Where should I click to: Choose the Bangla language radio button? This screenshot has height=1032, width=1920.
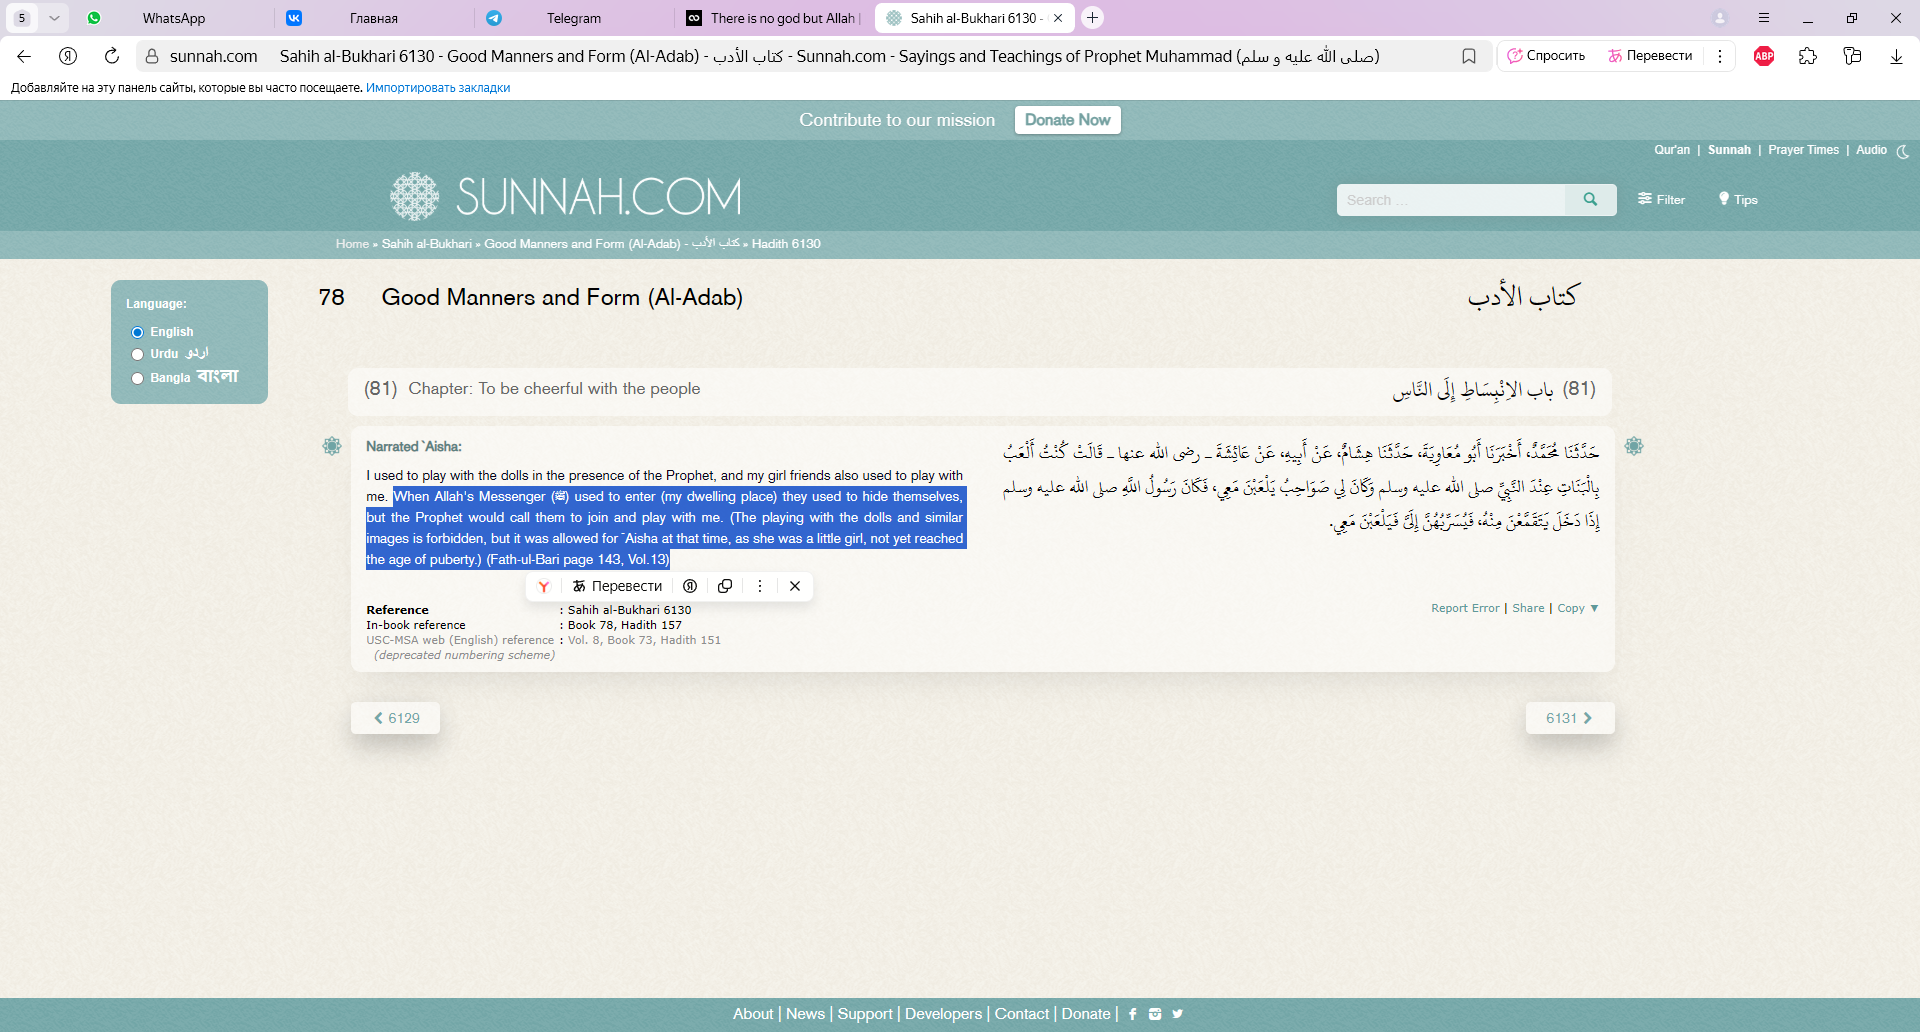[x=138, y=378]
